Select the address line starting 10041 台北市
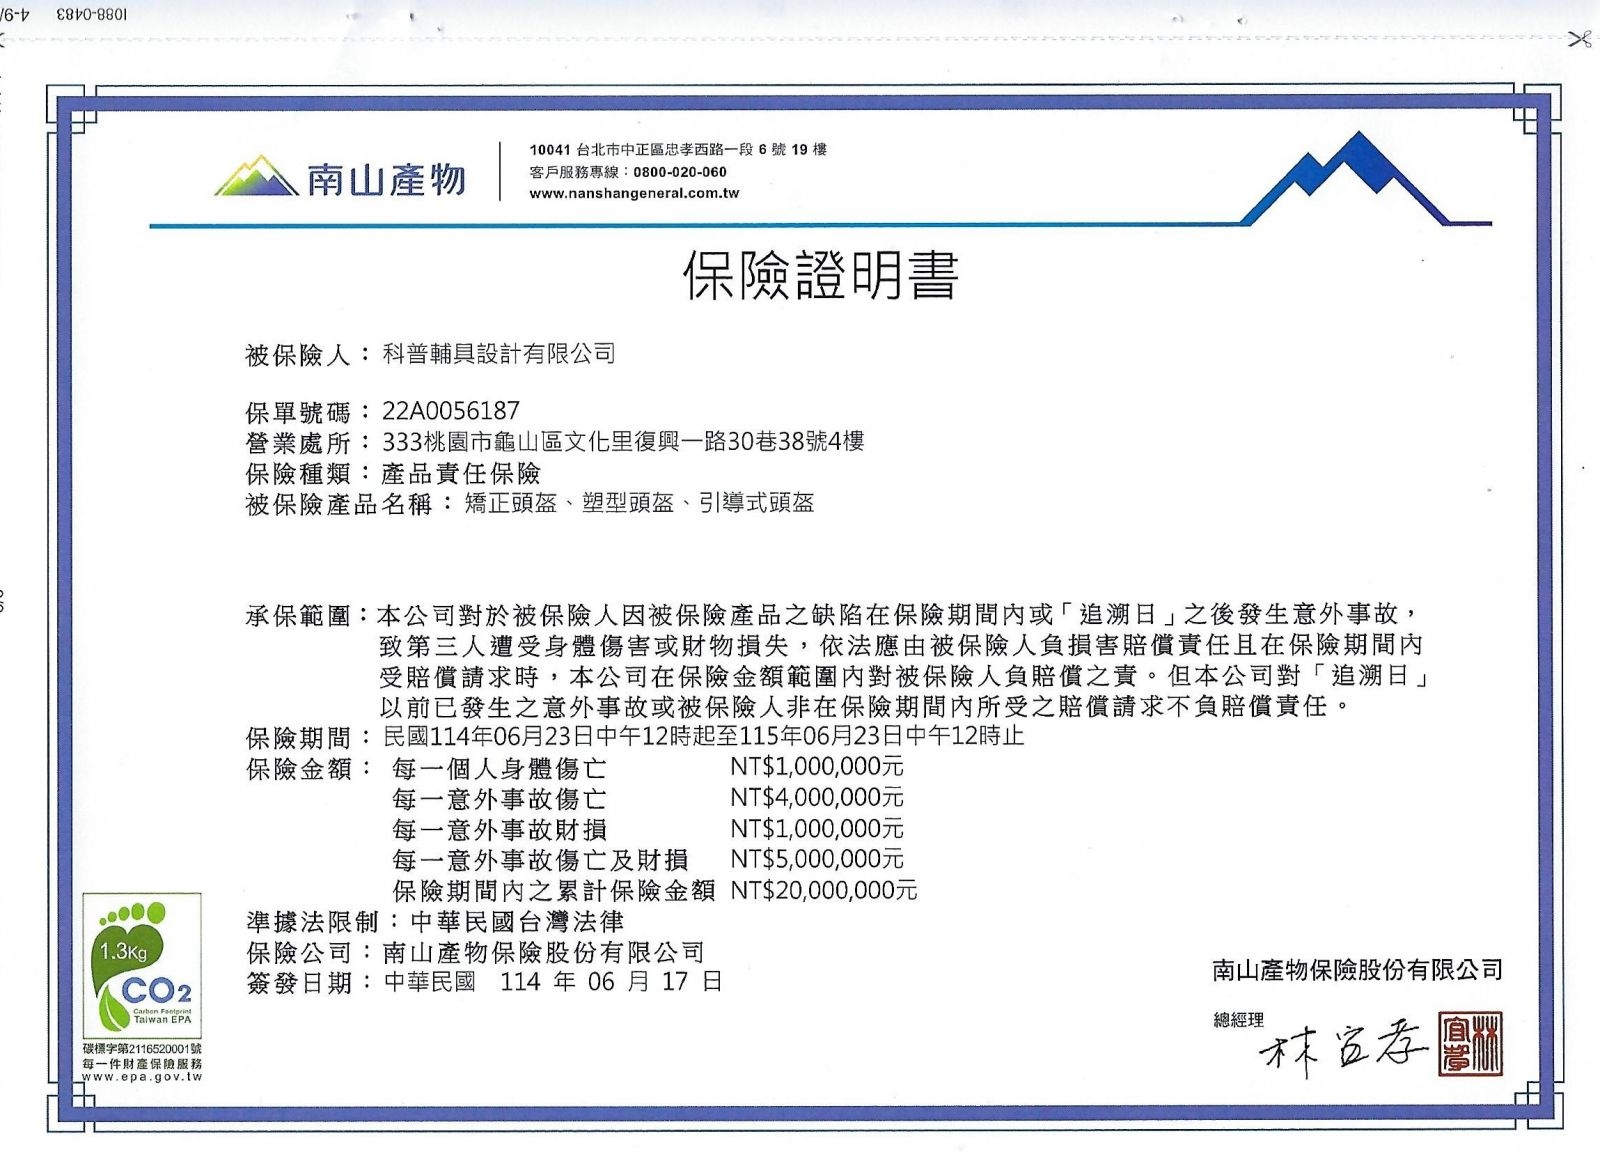The width and height of the screenshot is (1600, 1152). (678, 149)
